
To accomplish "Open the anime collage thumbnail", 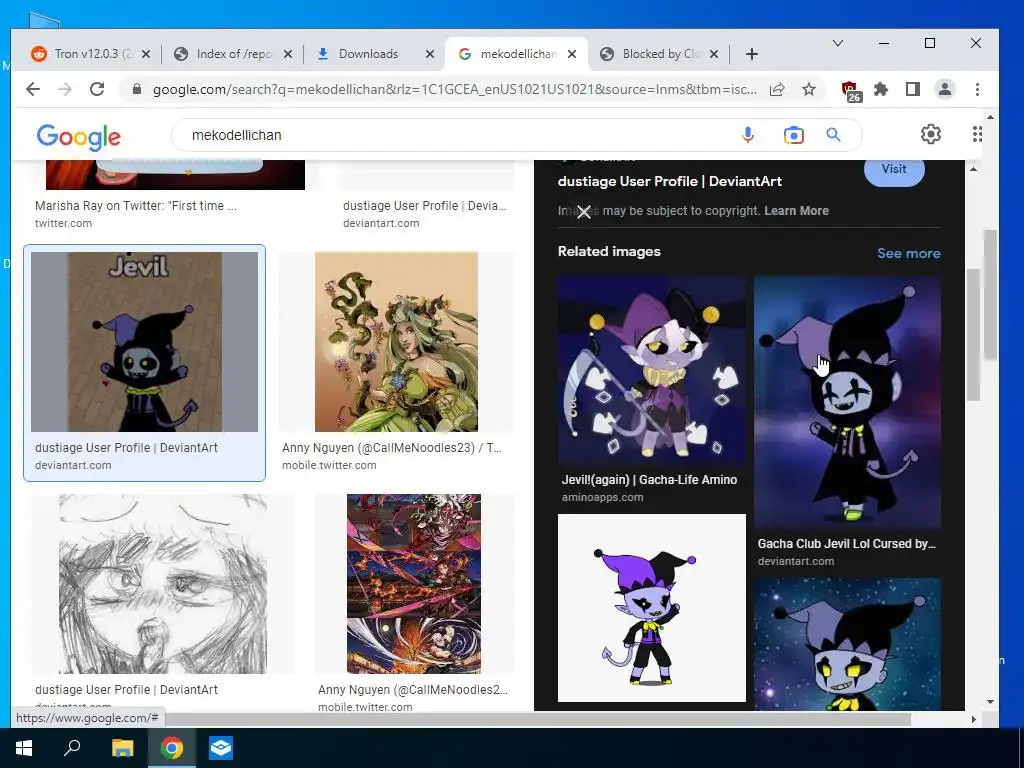I will pos(414,584).
